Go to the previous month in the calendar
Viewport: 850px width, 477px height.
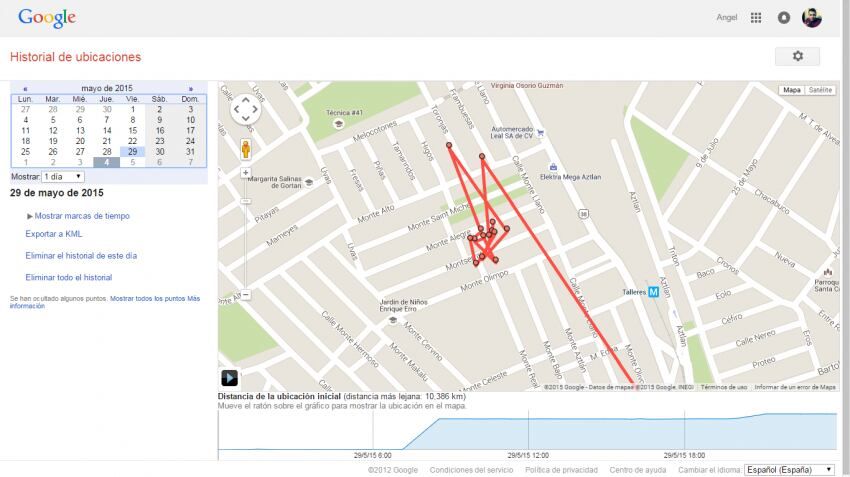pyautogui.click(x=25, y=88)
